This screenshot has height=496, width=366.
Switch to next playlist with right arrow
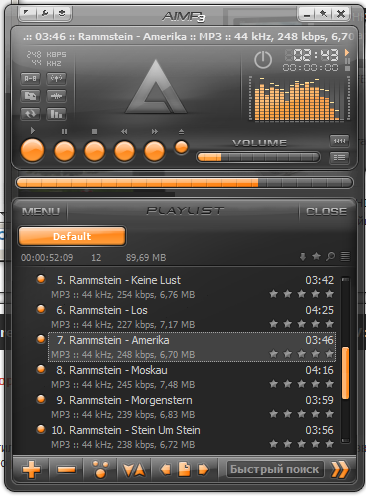click(203, 470)
